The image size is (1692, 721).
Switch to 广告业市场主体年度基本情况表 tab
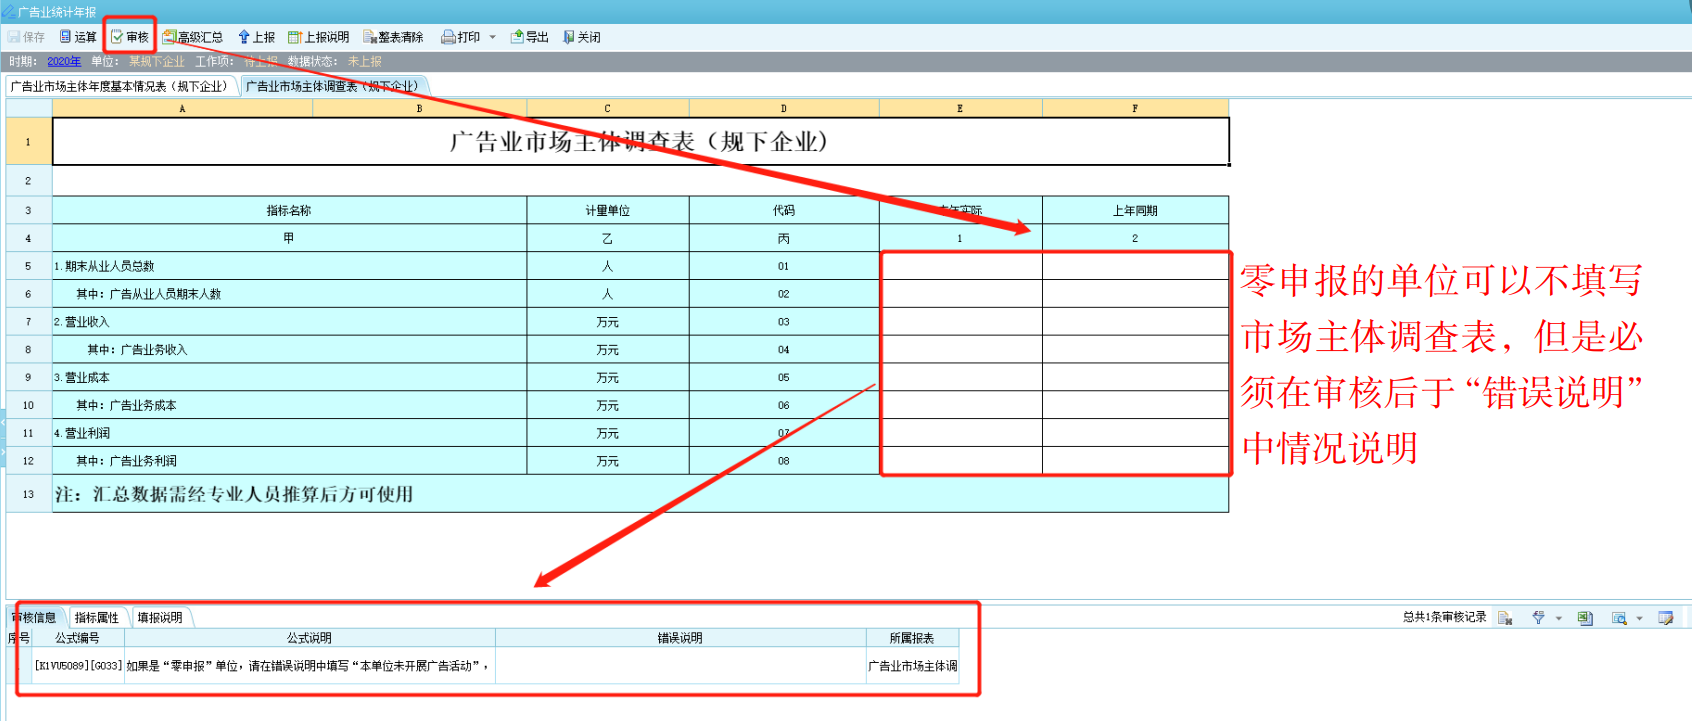click(120, 86)
